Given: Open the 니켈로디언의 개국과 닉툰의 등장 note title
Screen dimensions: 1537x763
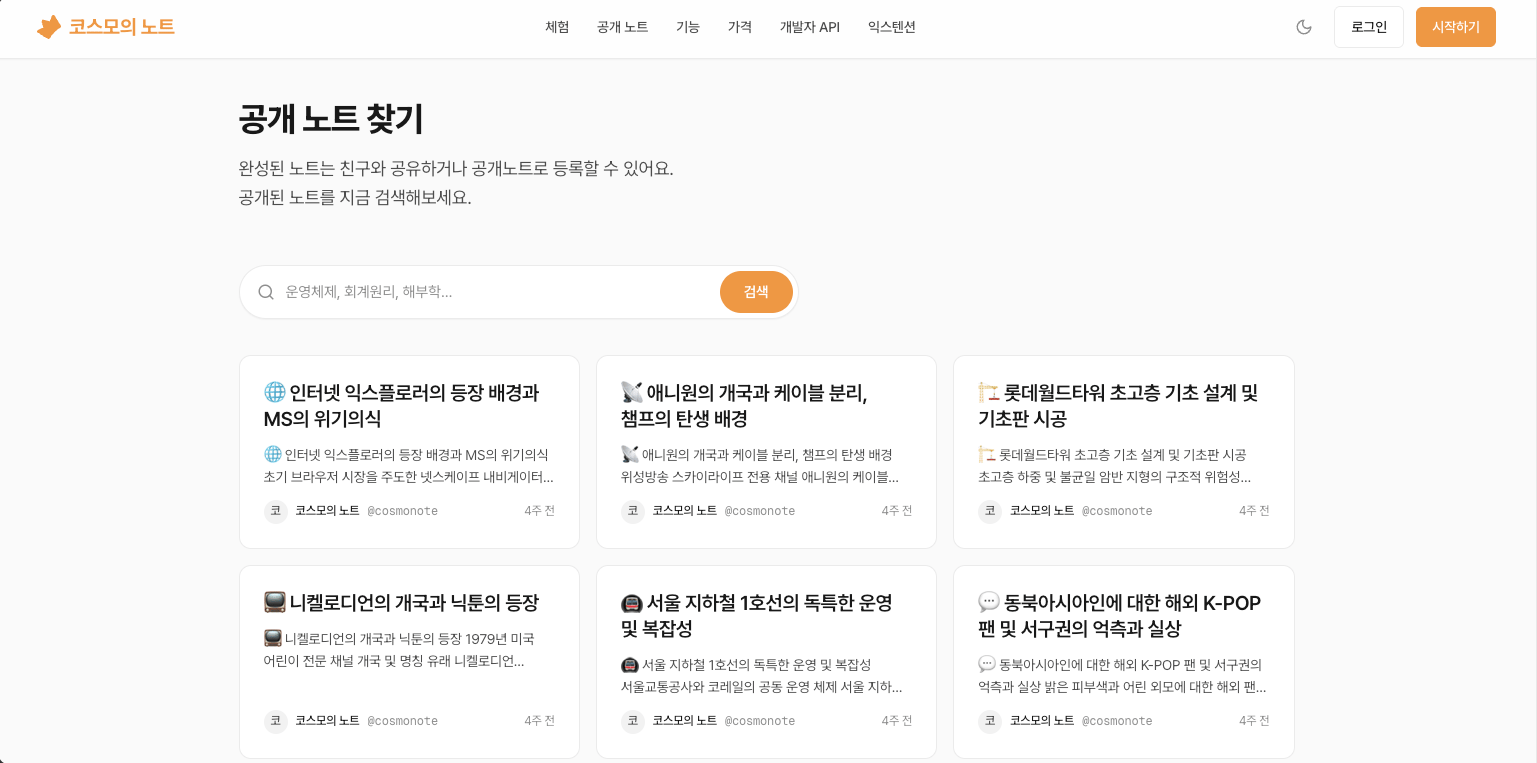Looking at the screenshot, I should tap(402, 603).
